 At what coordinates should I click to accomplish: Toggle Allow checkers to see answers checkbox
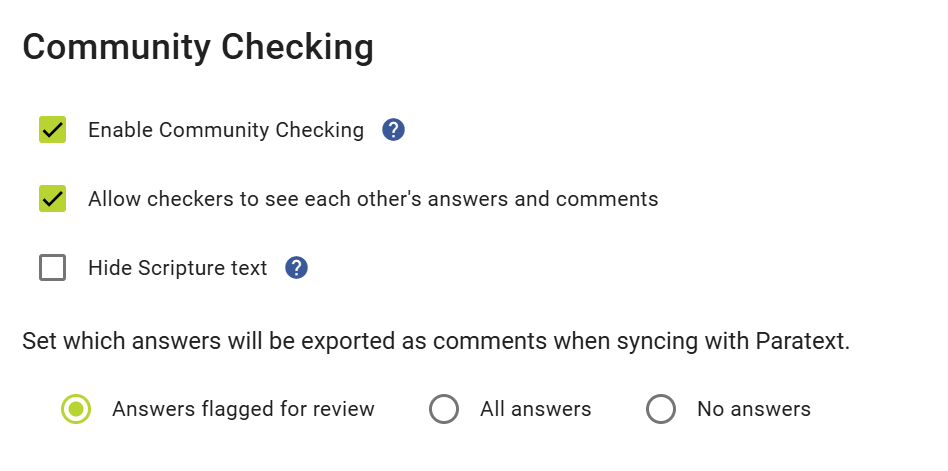pos(53,199)
